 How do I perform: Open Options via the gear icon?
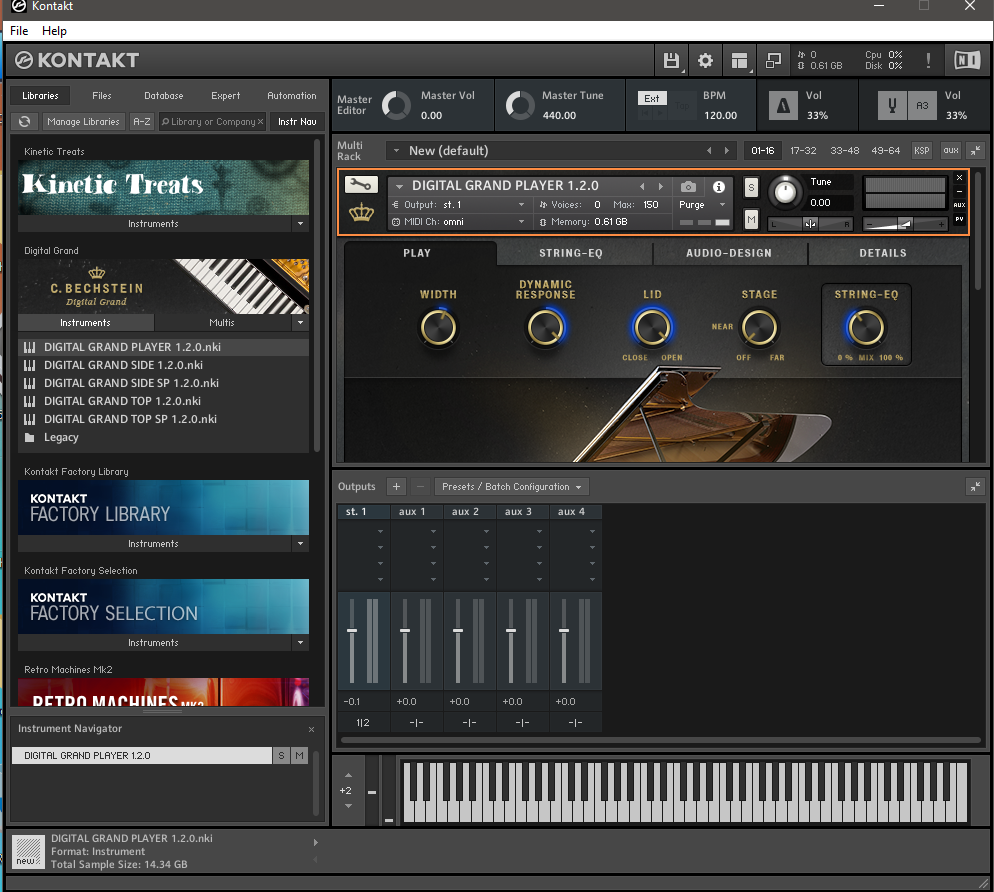(705, 61)
